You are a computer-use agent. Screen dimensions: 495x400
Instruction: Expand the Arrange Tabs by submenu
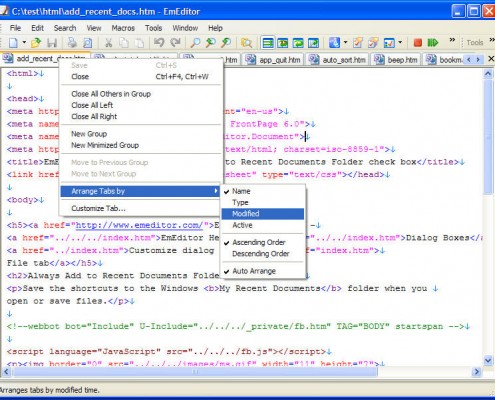(140, 191)
